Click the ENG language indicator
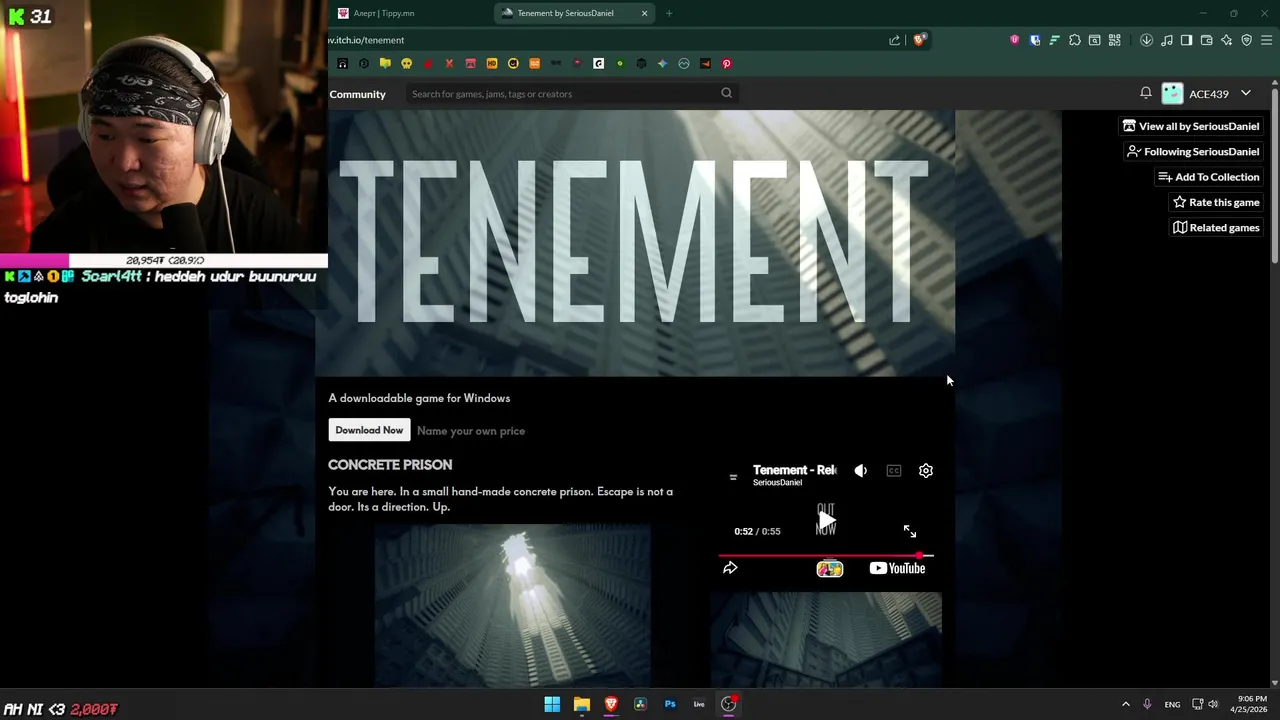The height and width of the screenshot is (720, 1280). click(1172, 705)
